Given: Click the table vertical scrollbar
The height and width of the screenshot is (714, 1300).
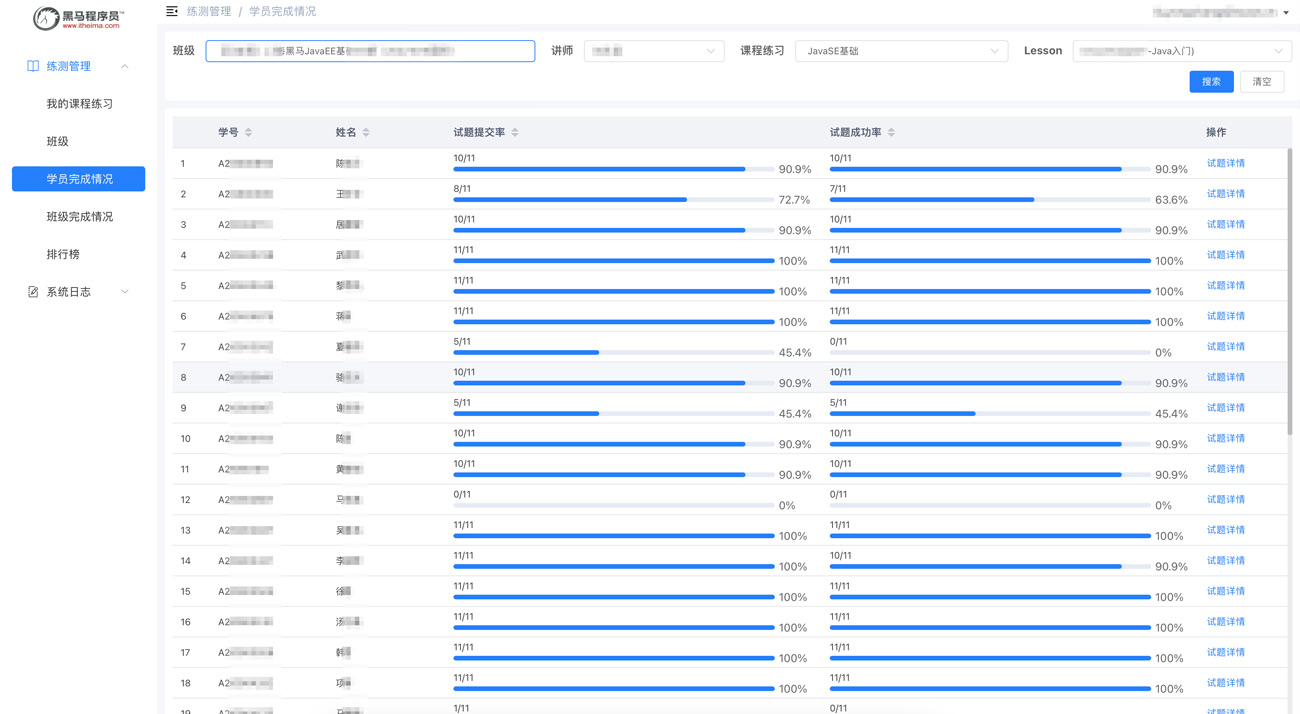Looking at the screenshot, I should (x=1290, y=291).
